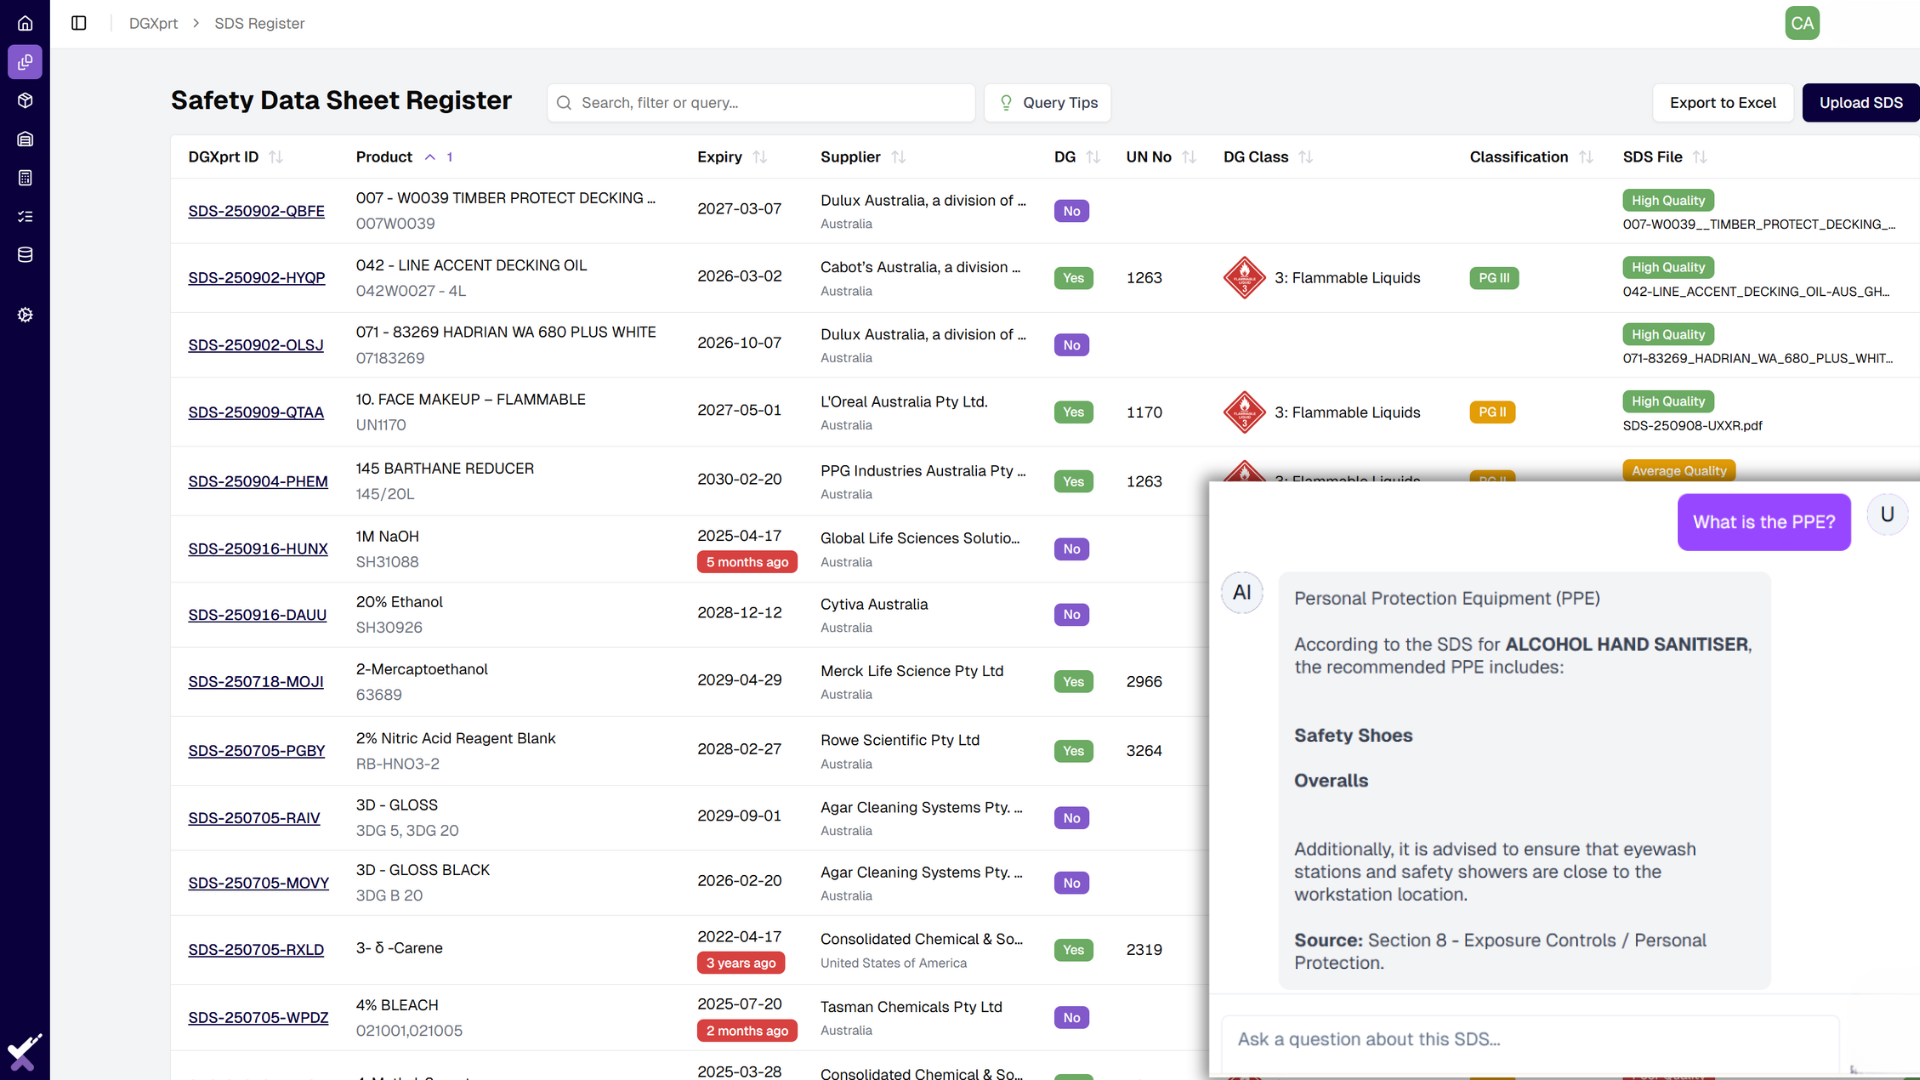Image resolution: width=1920 pixels, height=1080 pixels.
Task: Click DGXprt breadcrumb item
Action: (x=153, y=23)
